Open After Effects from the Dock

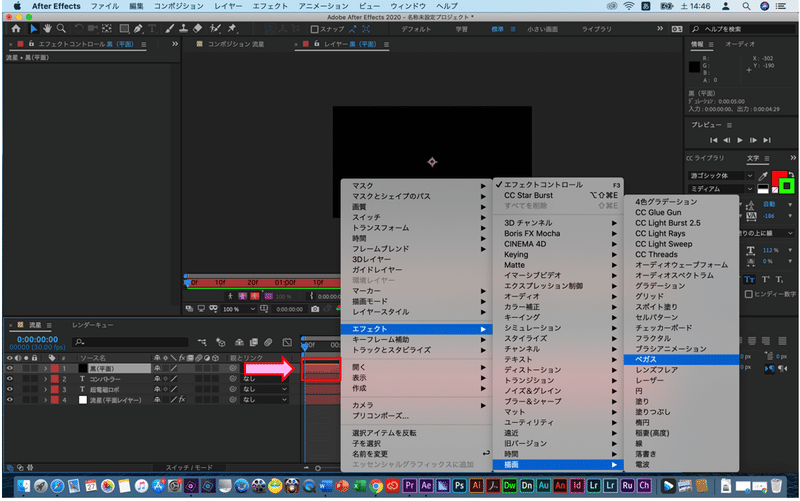click(426, 486)
